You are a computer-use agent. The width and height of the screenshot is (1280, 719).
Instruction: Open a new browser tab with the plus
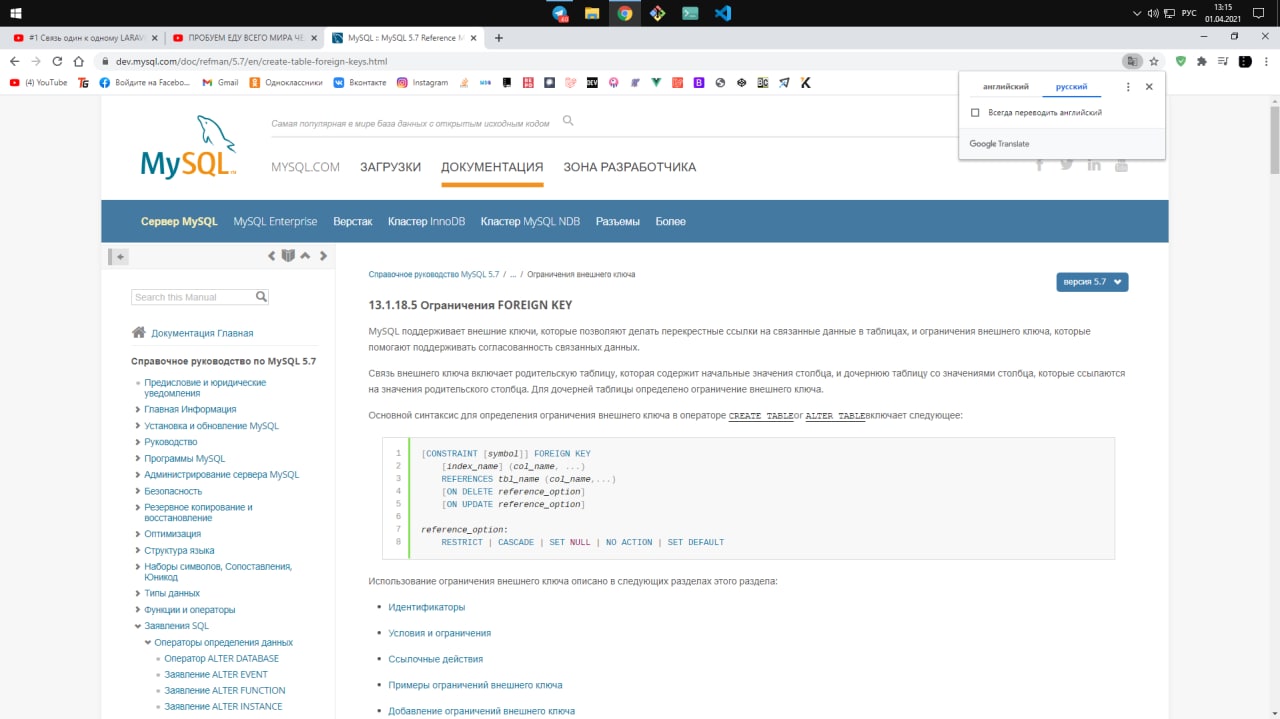pyautogui.click(x=499, y=38)
